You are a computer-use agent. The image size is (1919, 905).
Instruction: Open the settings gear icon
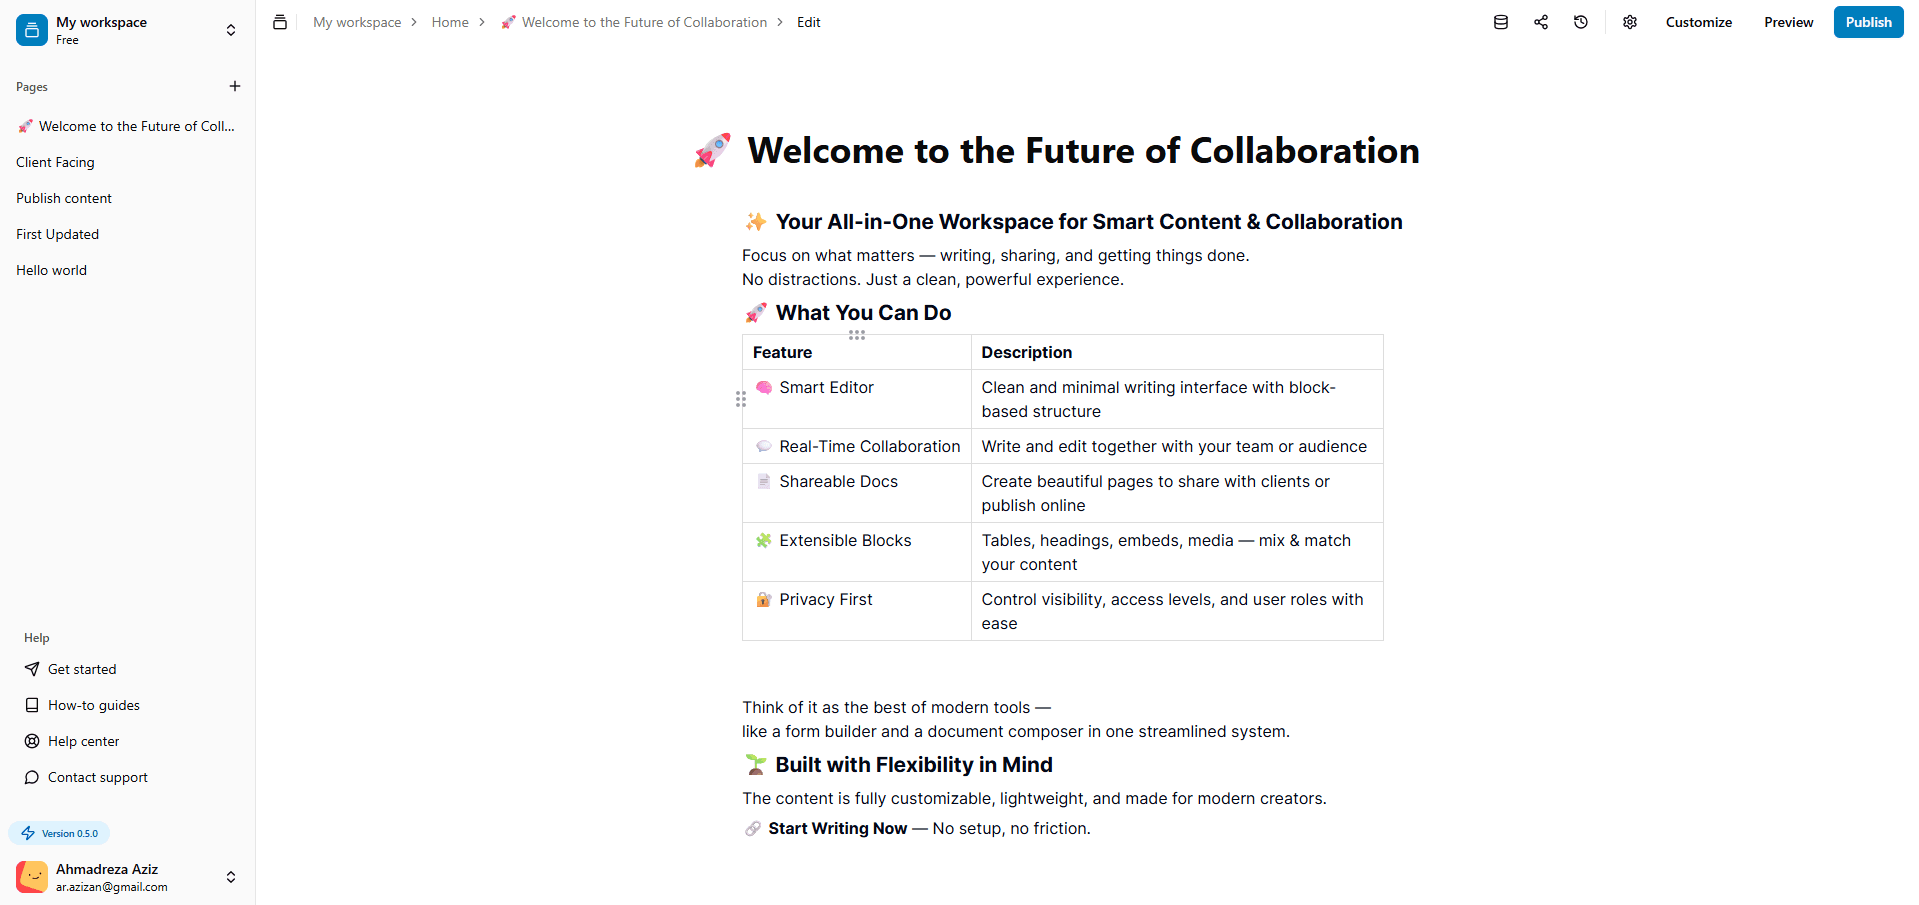click(x=1629, y=22)
